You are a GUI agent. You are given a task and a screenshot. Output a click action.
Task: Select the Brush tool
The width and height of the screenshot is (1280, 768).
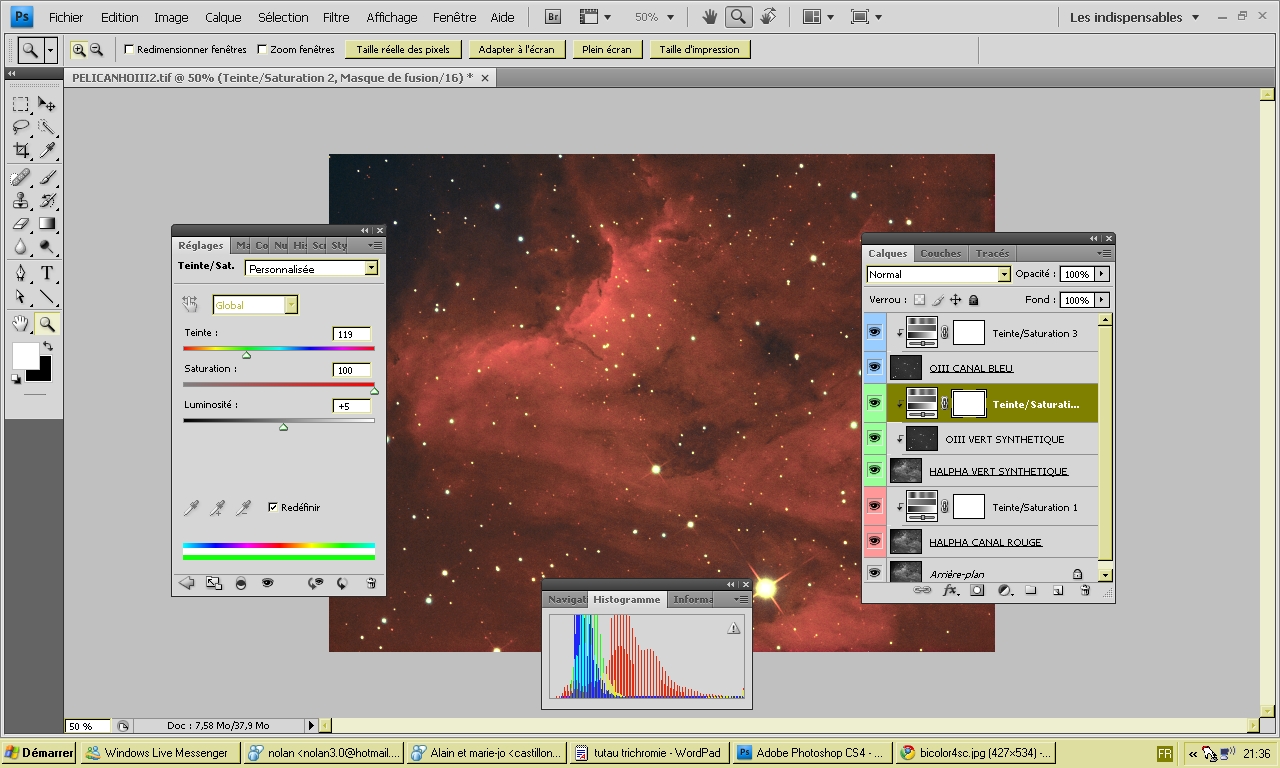pos(46,178)
